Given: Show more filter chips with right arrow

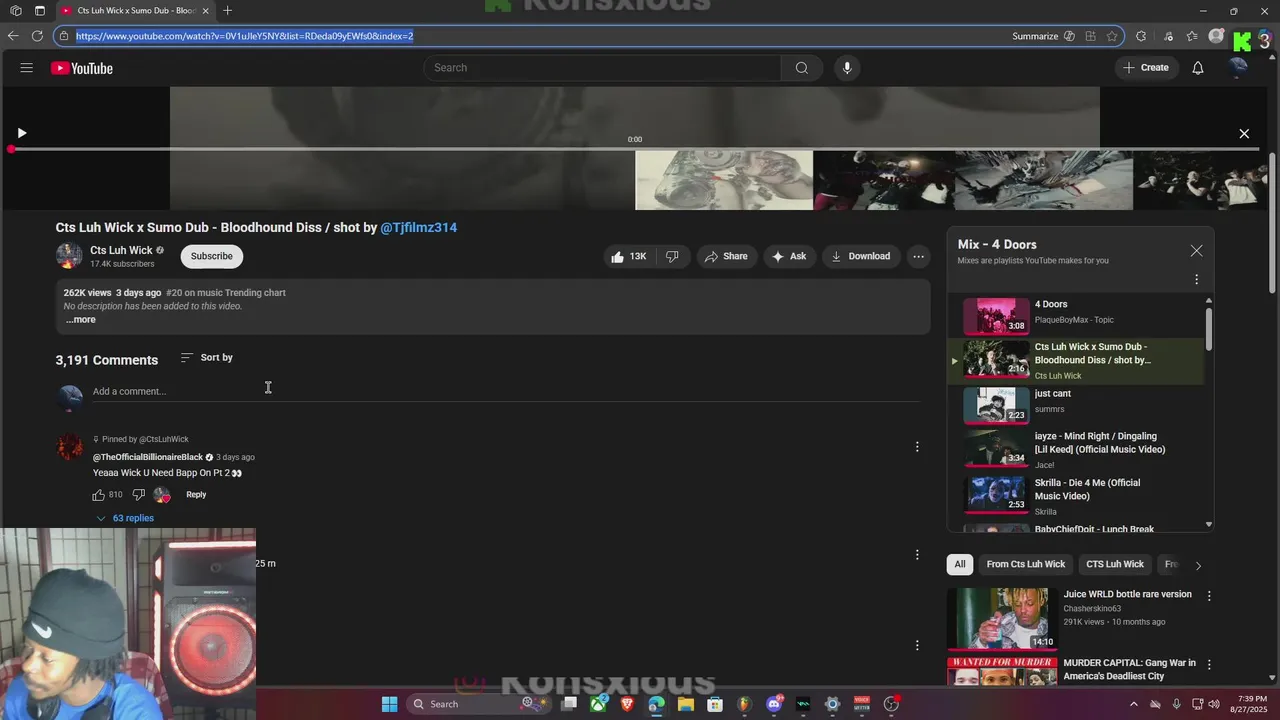Looking at the screenshot, I should click(1198, 565).
